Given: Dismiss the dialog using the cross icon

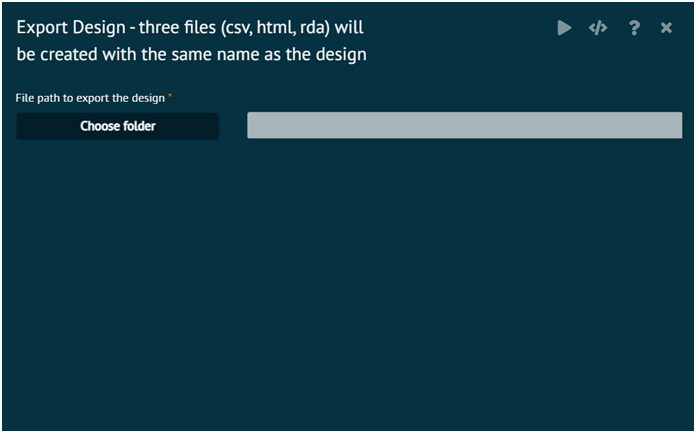Looking at the screenshot, I should [x=666, y=28].
